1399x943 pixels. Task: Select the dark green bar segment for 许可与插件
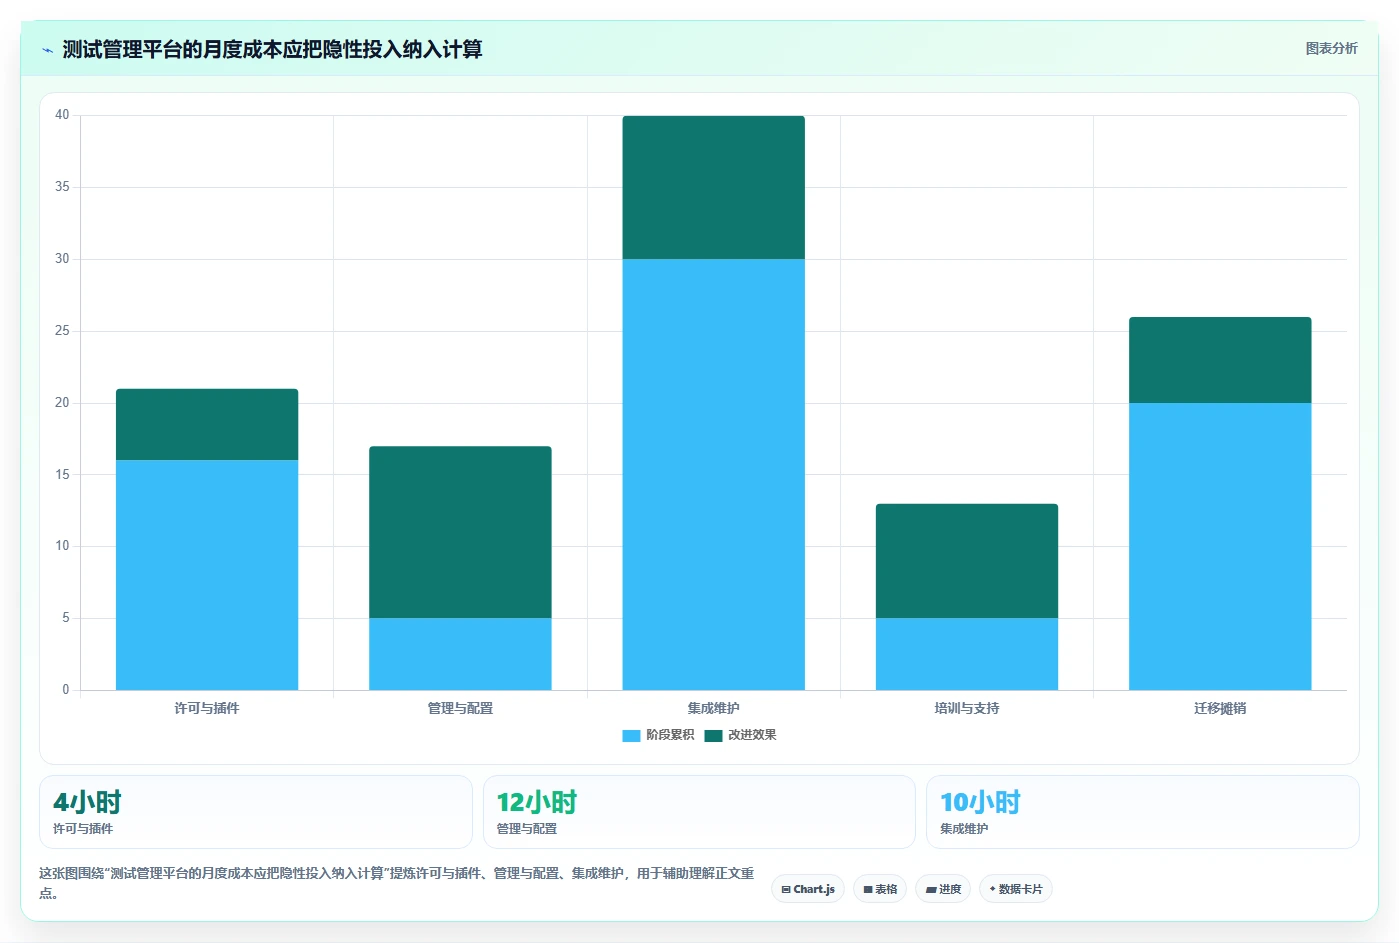[x=207, y=424]
